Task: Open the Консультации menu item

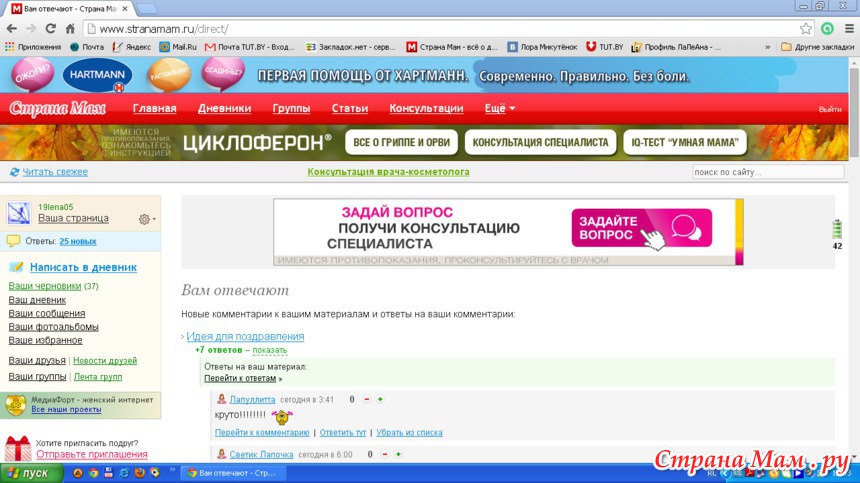Action: (426, 109)
